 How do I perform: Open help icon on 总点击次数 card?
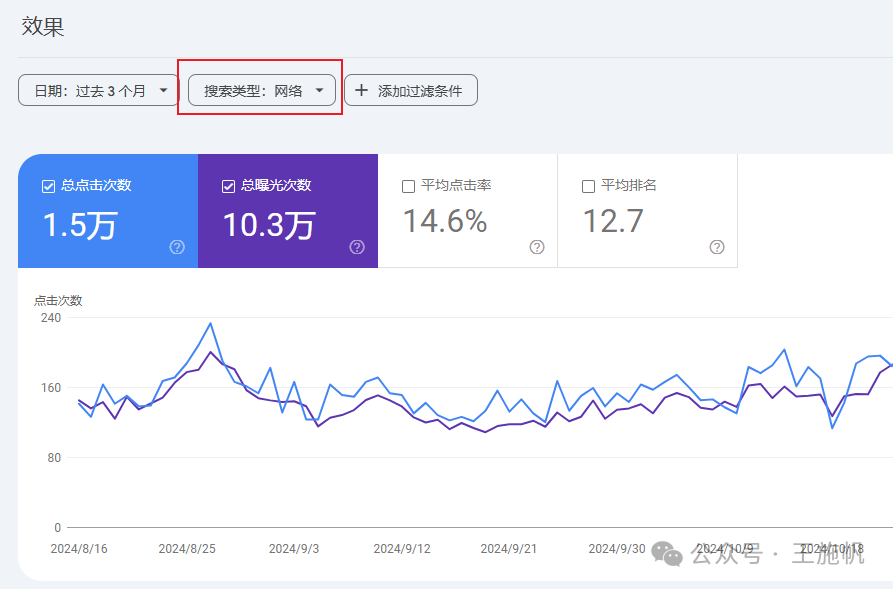[177, 247]
